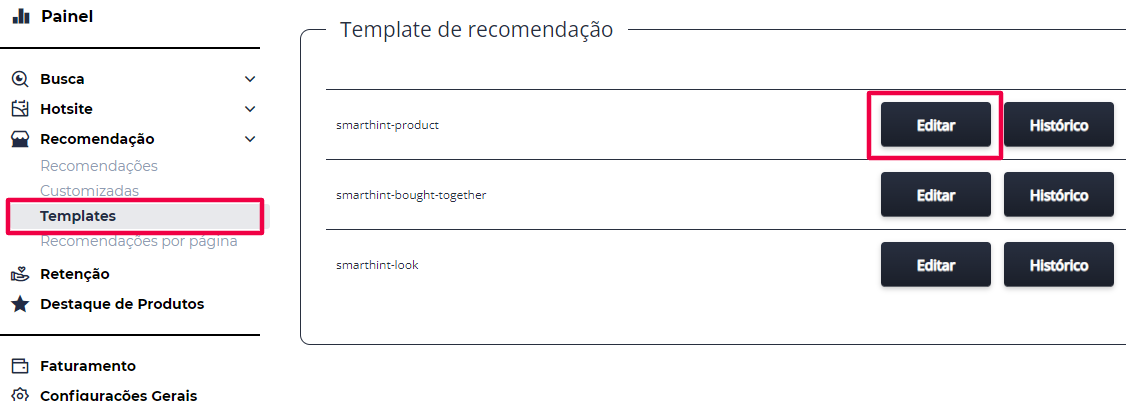Click the Configurações Gerais gear icon
Image resolution: width=1126 pixels, height=401 pixels.
coord(21,395)
